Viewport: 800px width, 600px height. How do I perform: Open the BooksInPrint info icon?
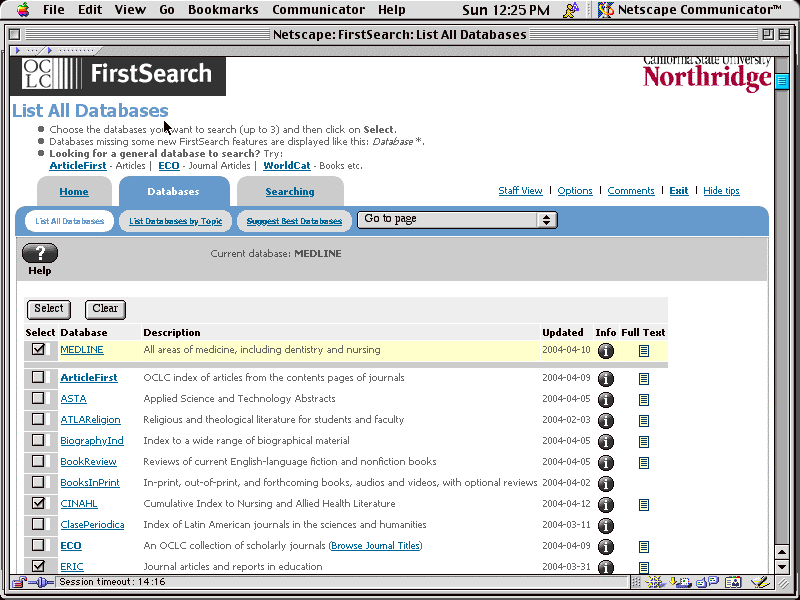[606, 484]
